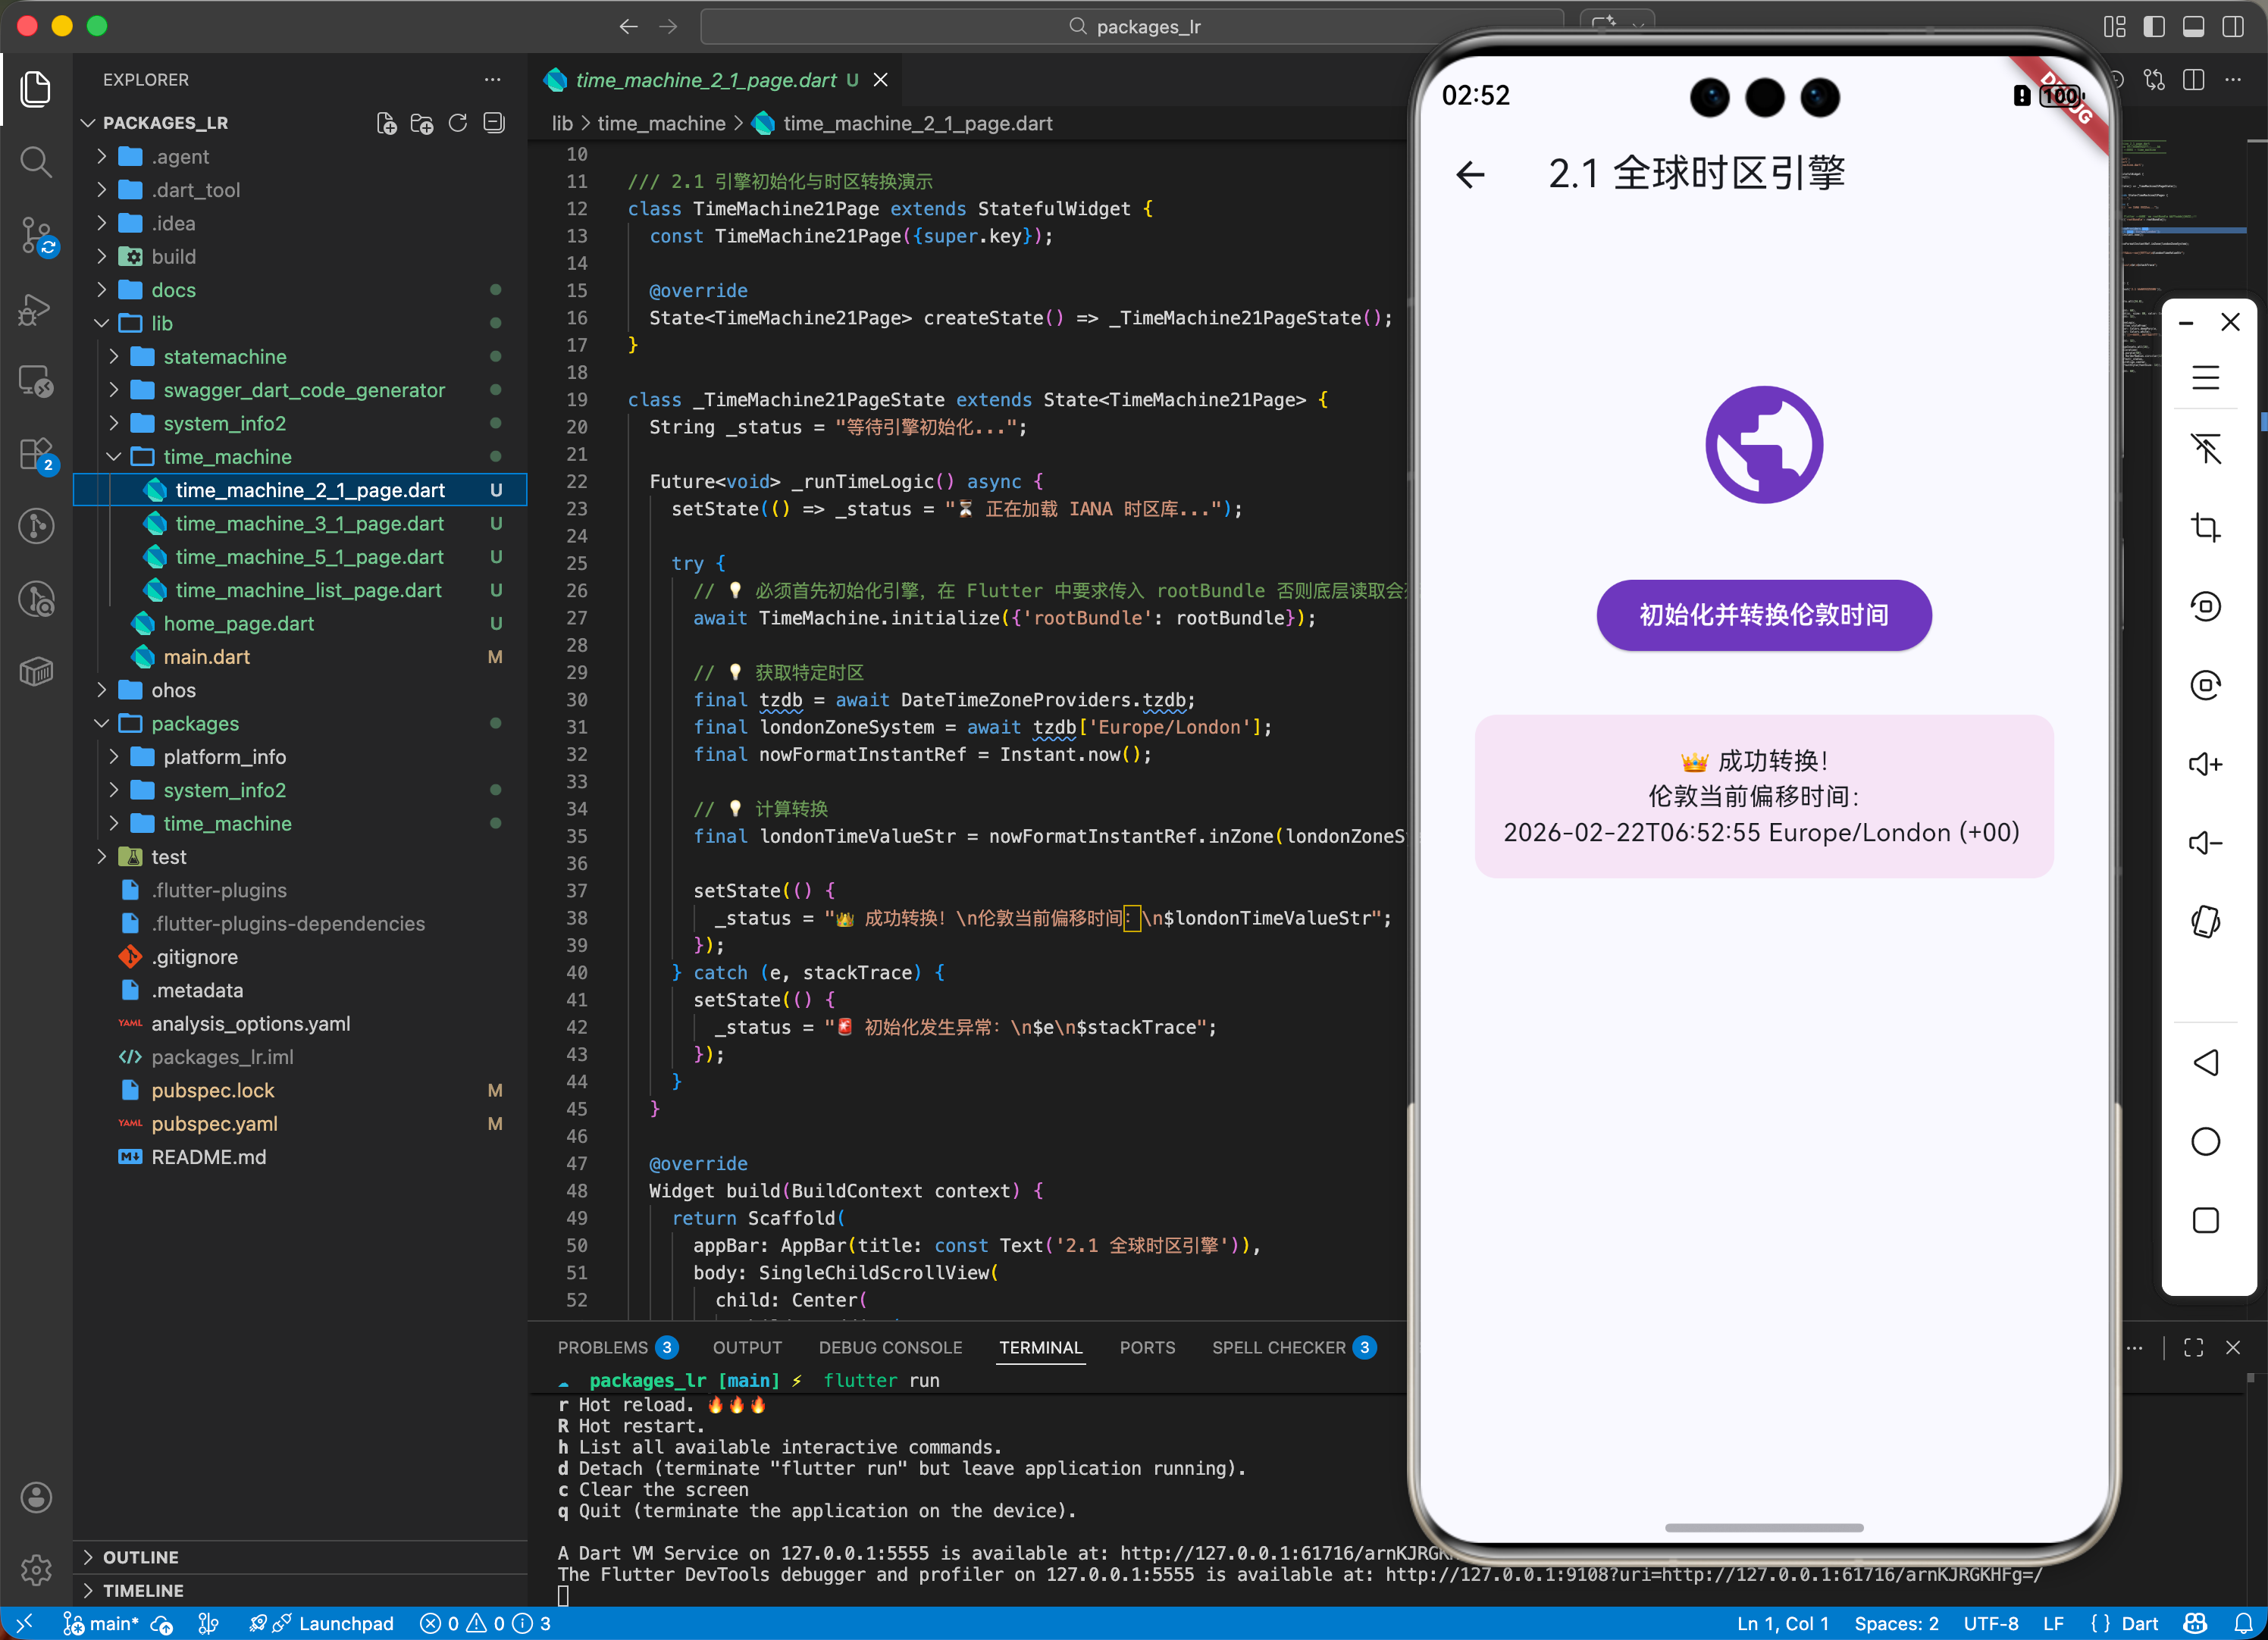This screenshot has width=2268, height=1640.
Task: Open the PROBLEMS tab
Action: pyautogui.click(x=603, y=1348)
